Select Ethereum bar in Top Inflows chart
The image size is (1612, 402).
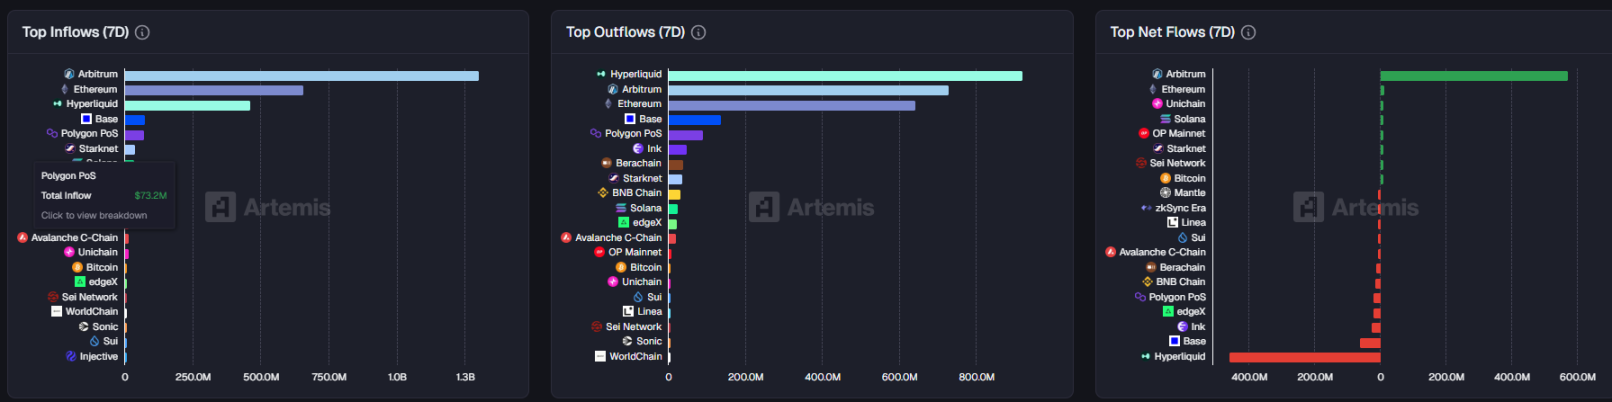213,90
